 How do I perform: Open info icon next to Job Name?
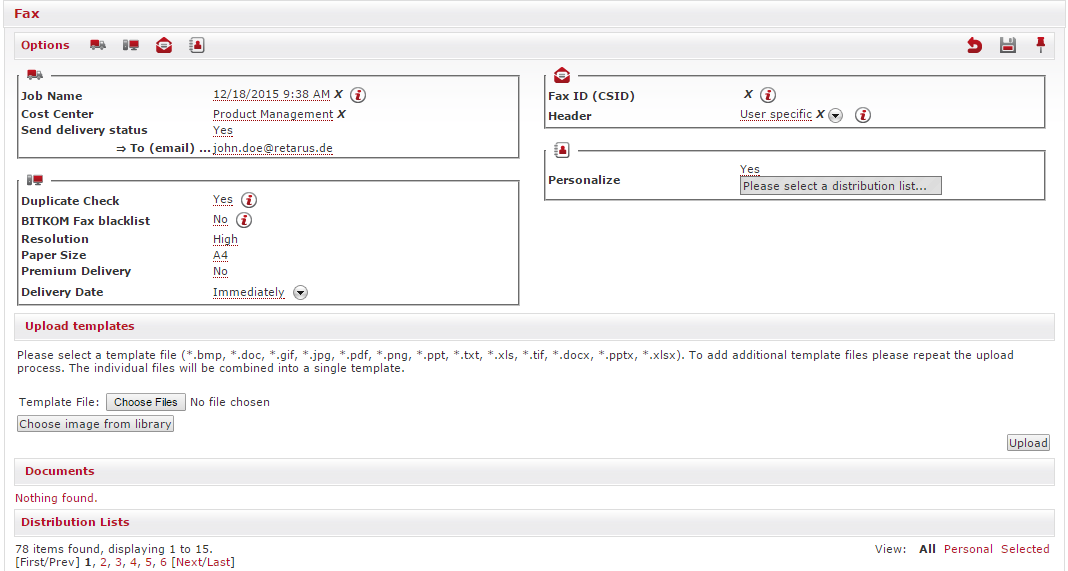pyautogui.click(x=358, y=95)
